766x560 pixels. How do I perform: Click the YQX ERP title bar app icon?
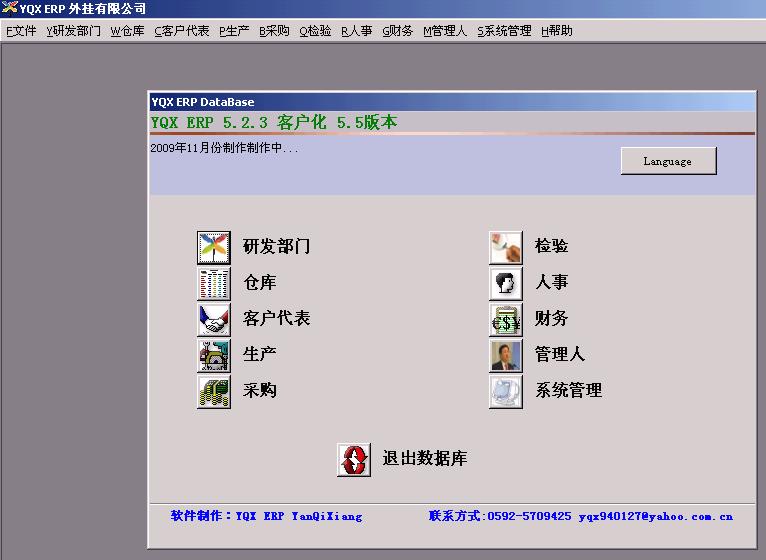point(9,8)
